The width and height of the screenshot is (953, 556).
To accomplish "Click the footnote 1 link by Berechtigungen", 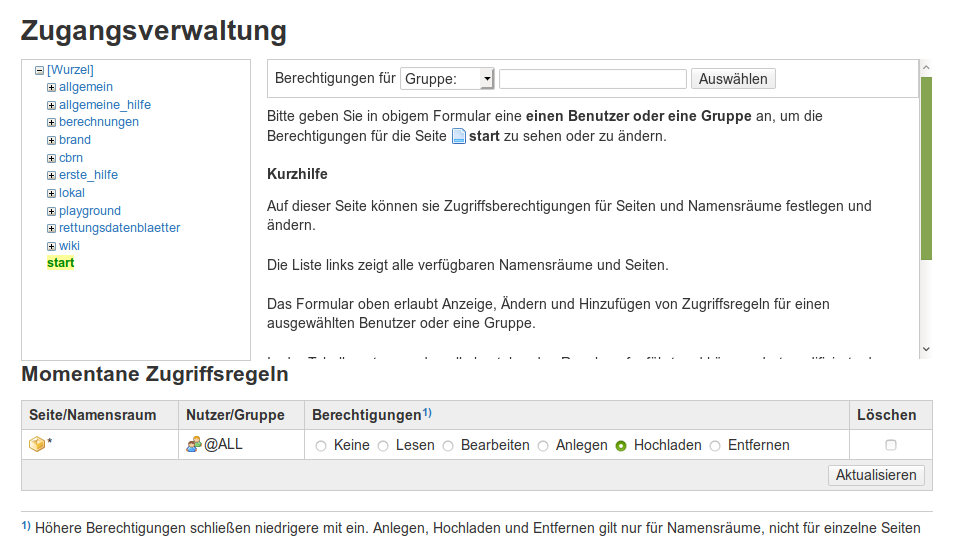I will click(426, 412).
